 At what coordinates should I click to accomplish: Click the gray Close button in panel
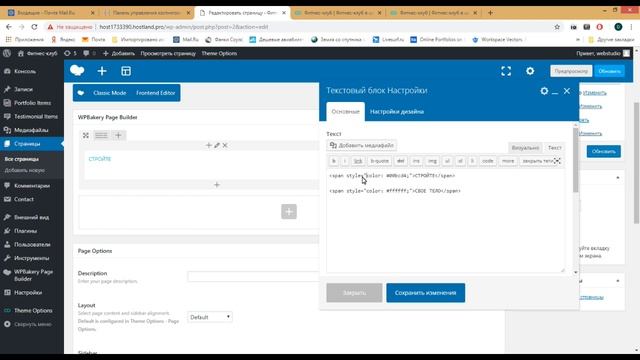pos(354,293)
